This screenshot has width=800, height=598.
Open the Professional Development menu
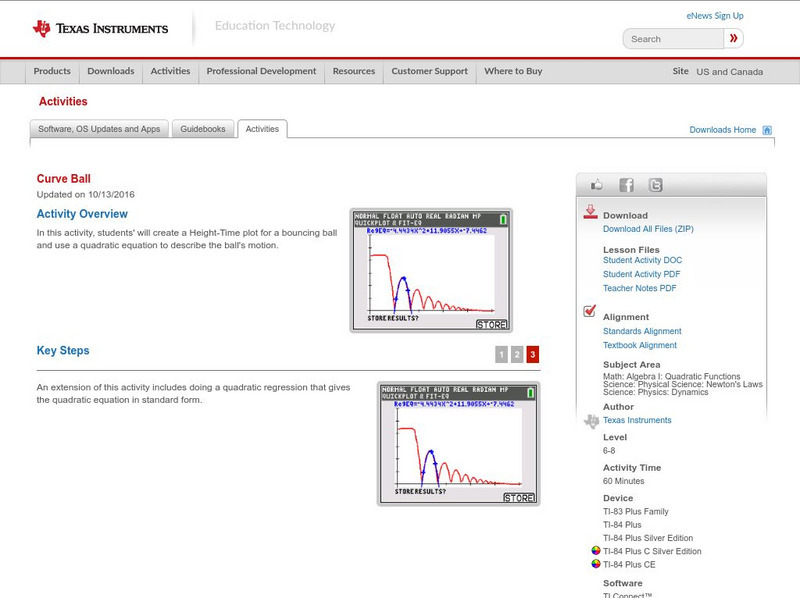[261, 72]
